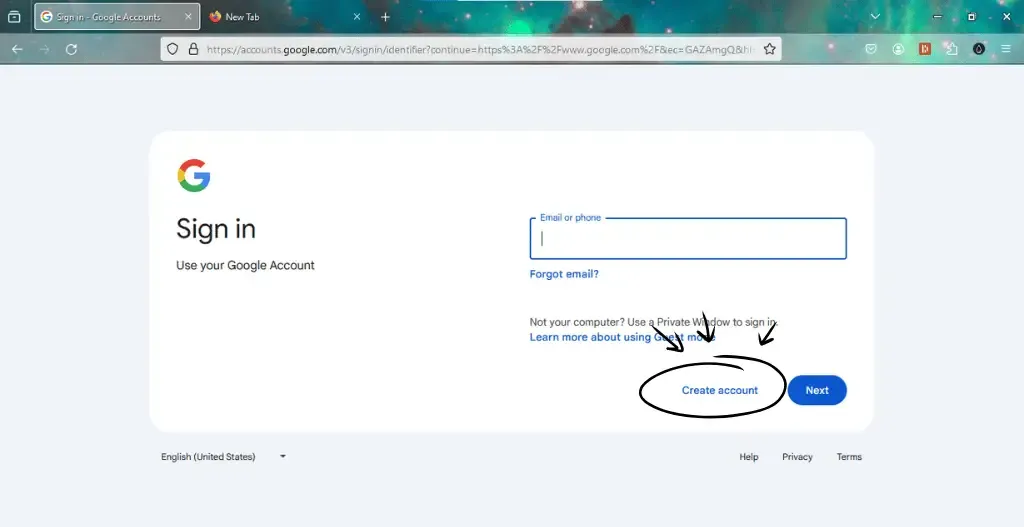1024x527 pixels.
Task: Expand the list all tabs chevron
Action: point(876,17)
